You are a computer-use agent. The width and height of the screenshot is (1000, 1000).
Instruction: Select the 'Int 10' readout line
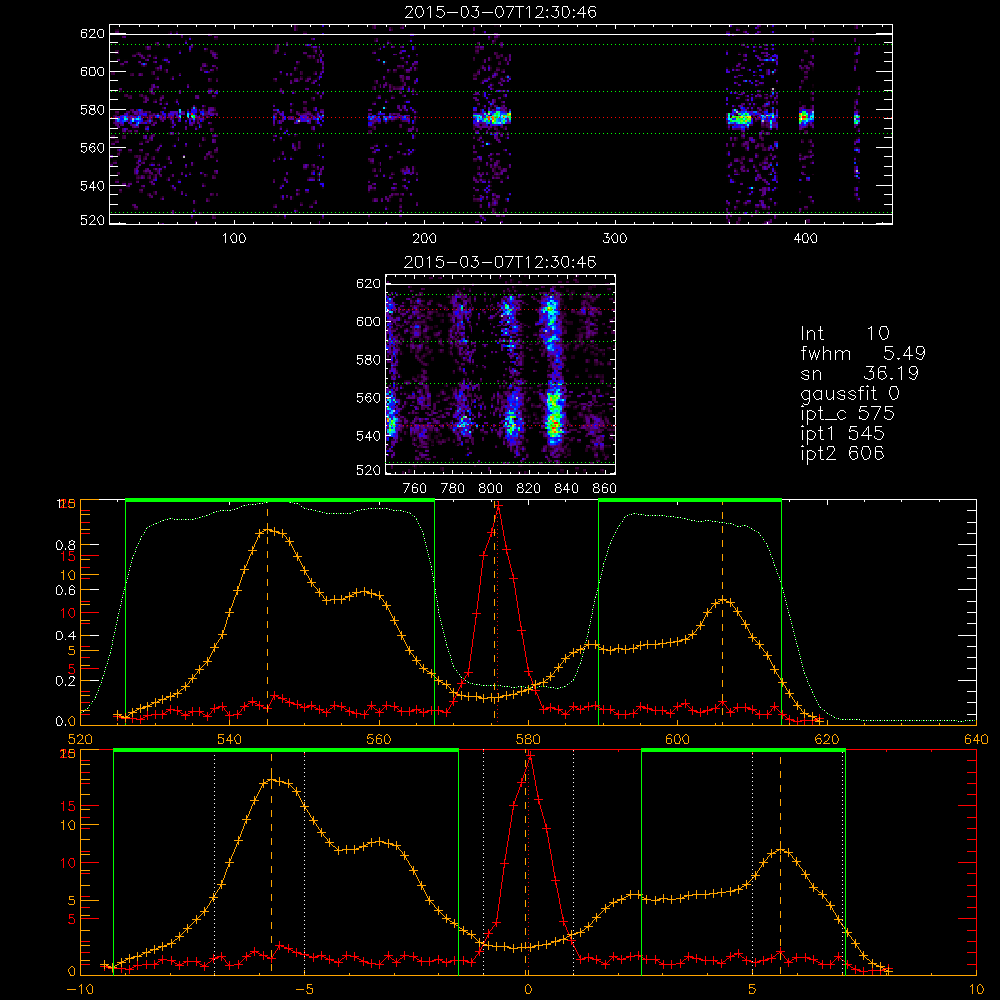coord(845,333)
